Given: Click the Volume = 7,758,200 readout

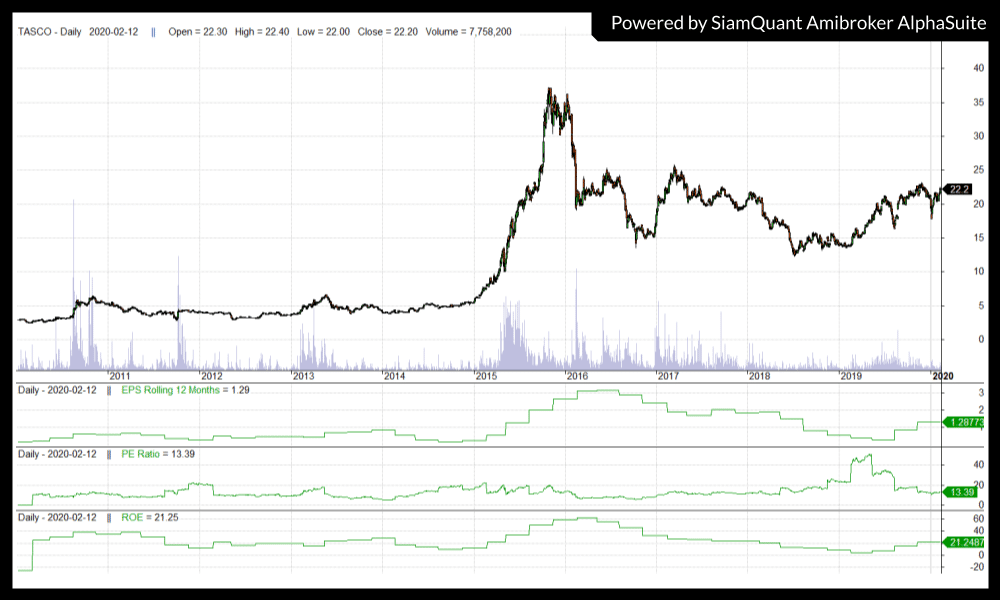Looking at the screenshot, I should [x=469, y=32].
